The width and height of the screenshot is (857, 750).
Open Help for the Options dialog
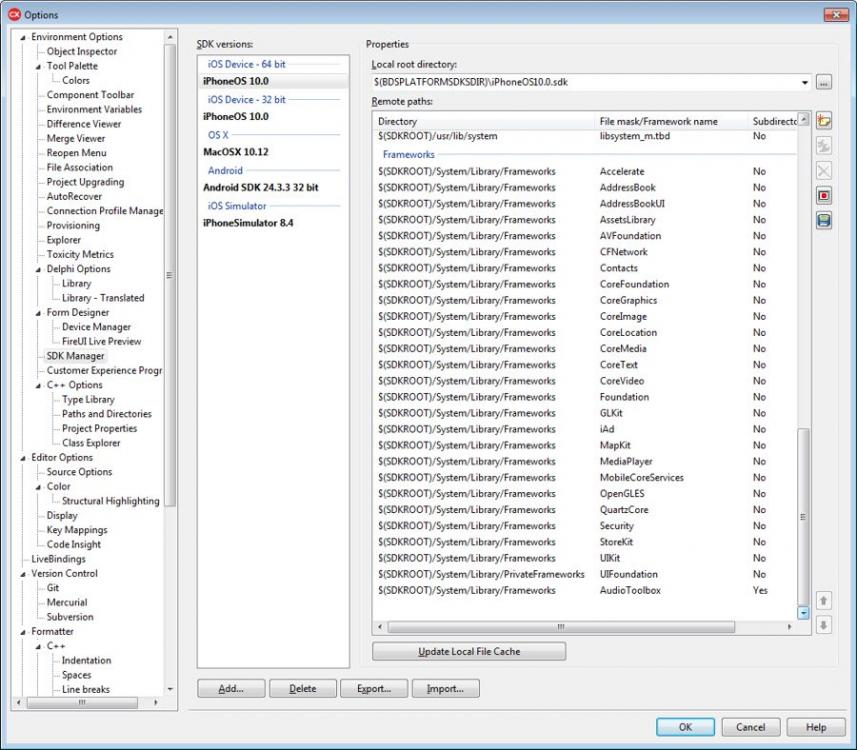click(816, 727)
